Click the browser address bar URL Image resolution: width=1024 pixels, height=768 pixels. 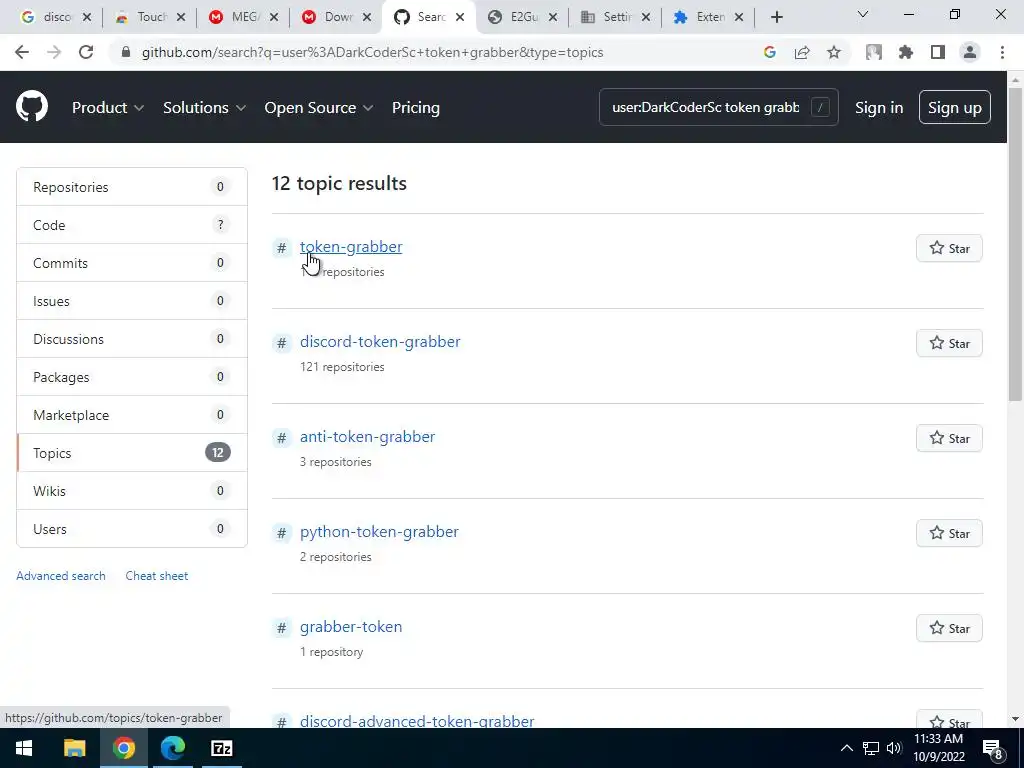point(372,52)
